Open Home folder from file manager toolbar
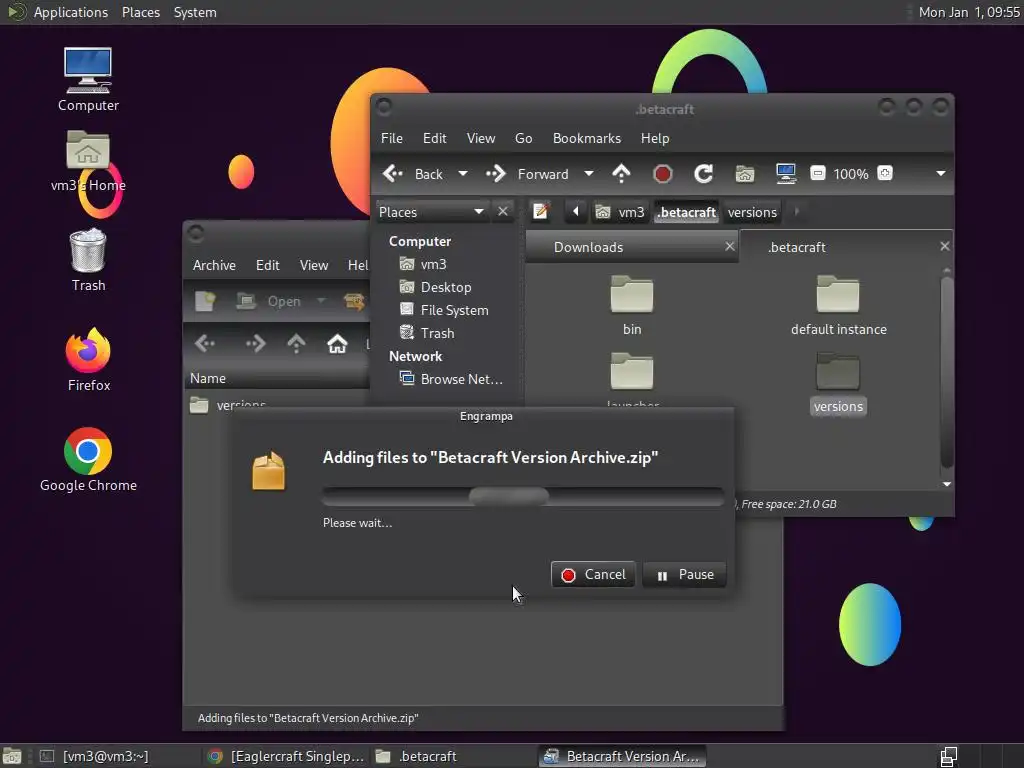This screenshot has height=768, width=1024. [744, 174]
